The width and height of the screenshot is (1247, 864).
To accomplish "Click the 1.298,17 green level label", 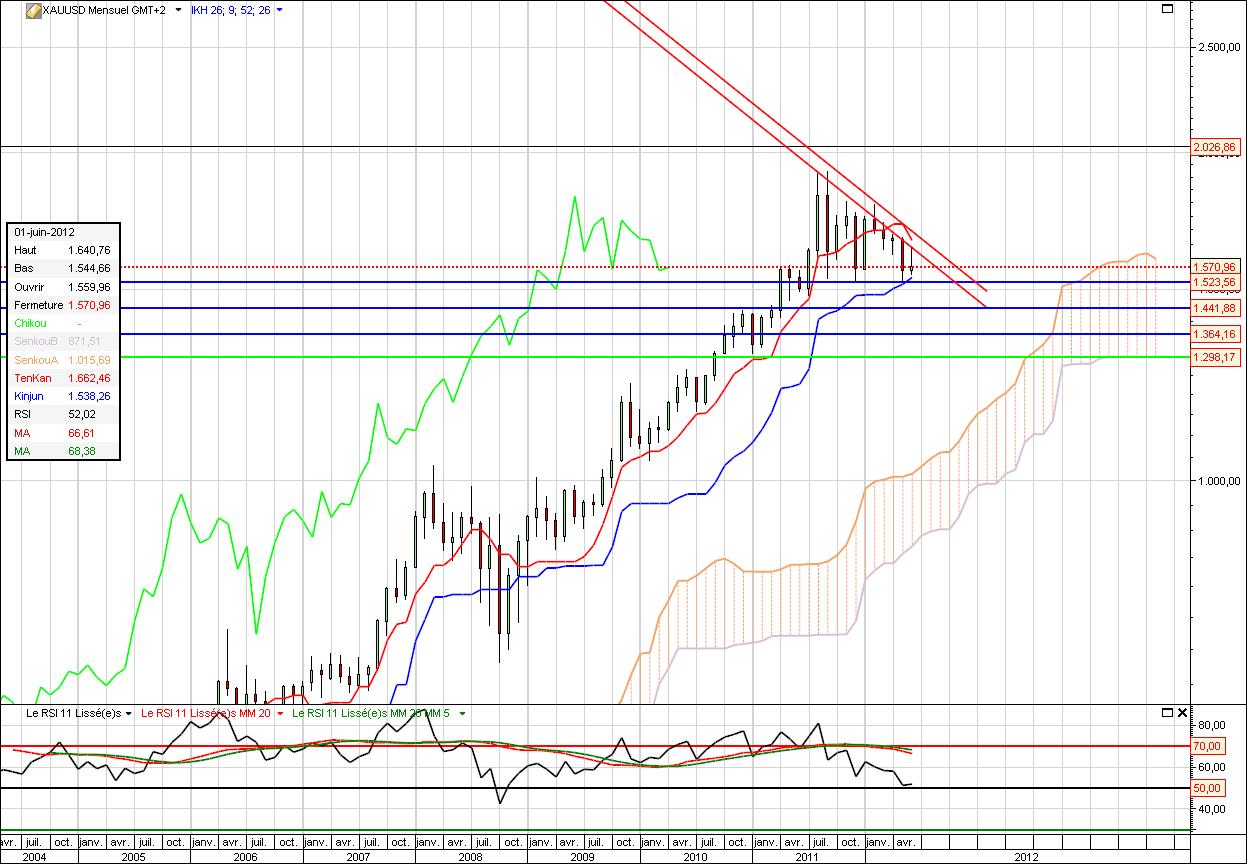I will pos(1215,357).
